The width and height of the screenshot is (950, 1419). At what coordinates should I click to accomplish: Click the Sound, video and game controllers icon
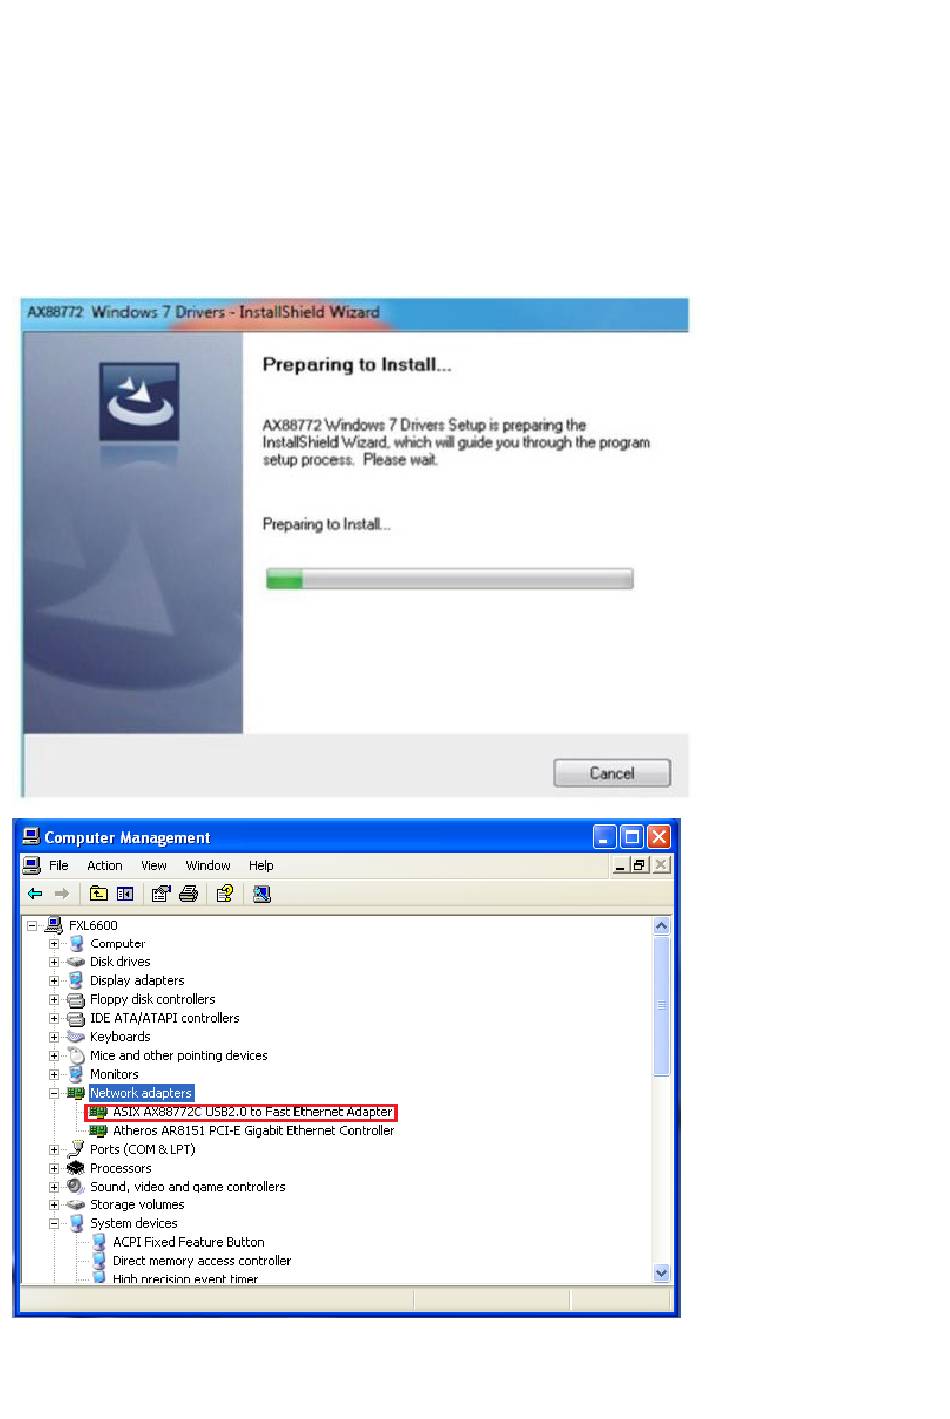pos(76,1187)
